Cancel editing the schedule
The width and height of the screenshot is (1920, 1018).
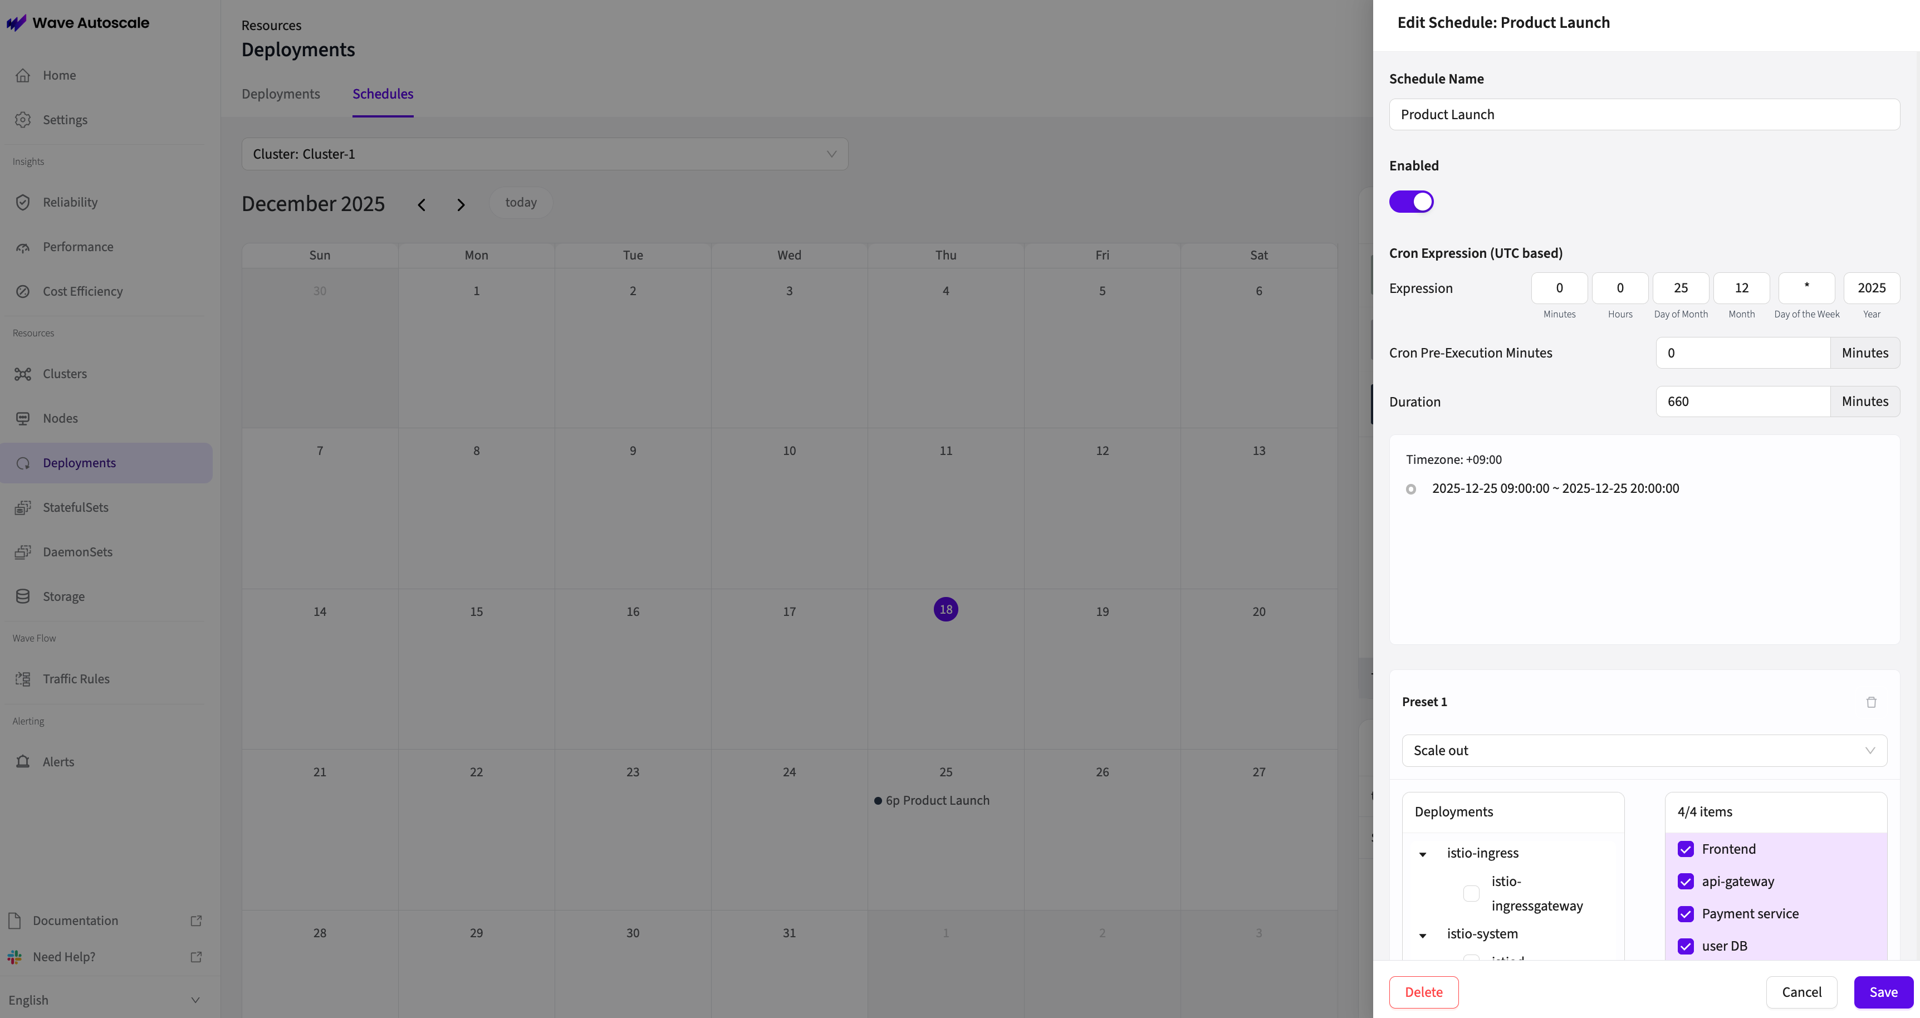point(1801,992)
